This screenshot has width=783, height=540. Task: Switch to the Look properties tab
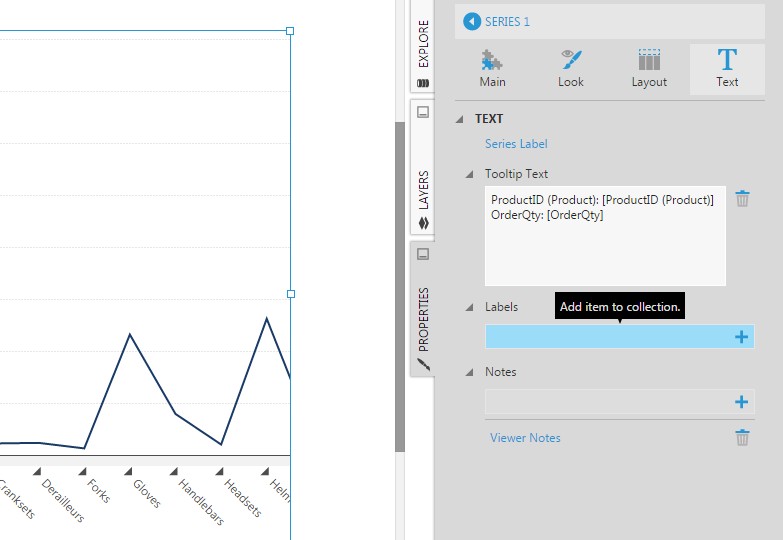pyautogui.click(x=571, y=69)
